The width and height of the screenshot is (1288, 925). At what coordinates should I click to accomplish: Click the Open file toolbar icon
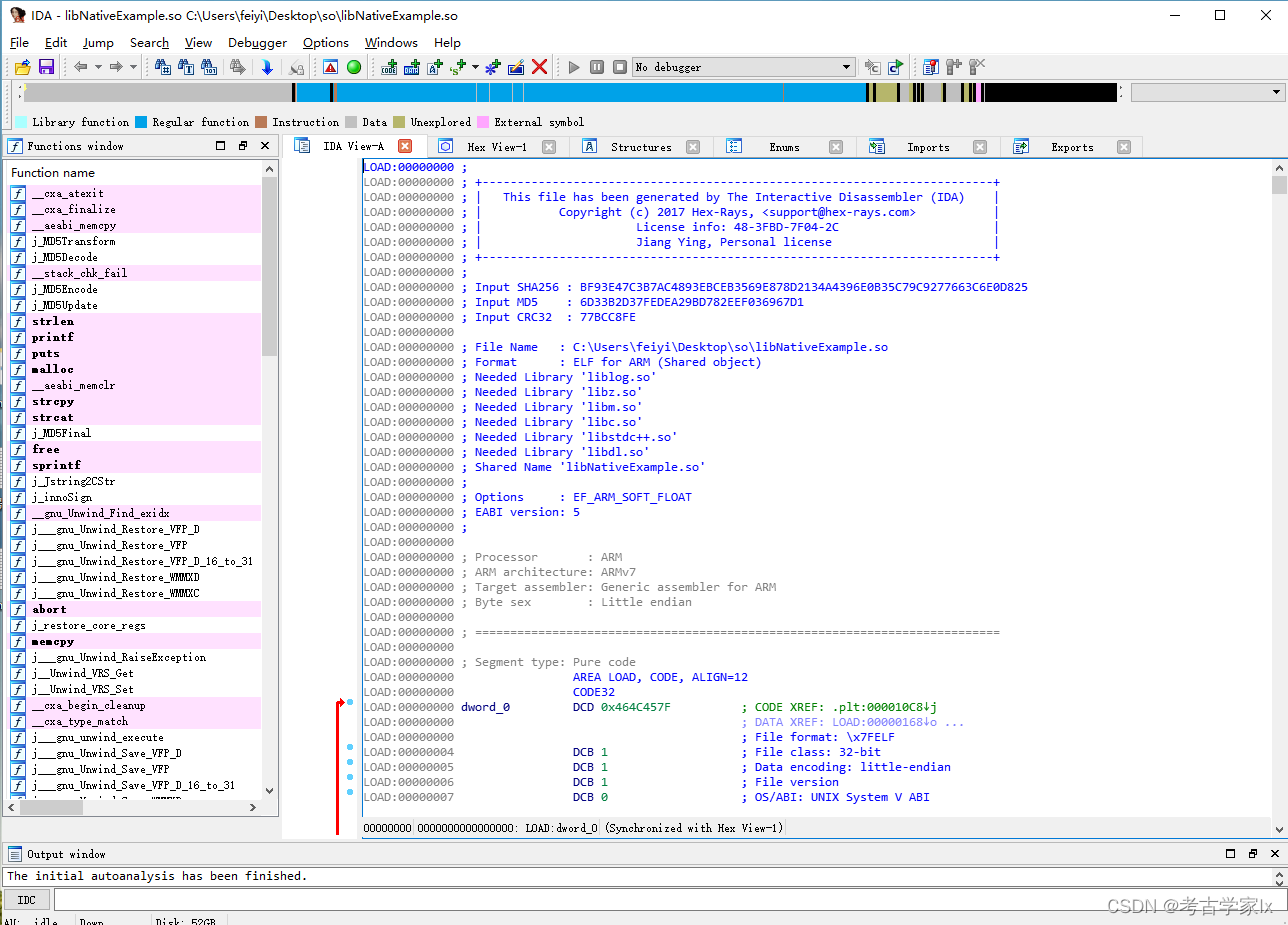click(22, 67)
